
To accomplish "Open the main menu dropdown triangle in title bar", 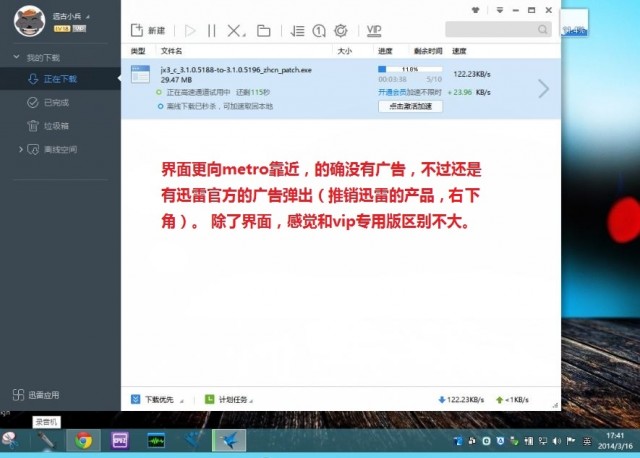I will (x=500, y=10).
